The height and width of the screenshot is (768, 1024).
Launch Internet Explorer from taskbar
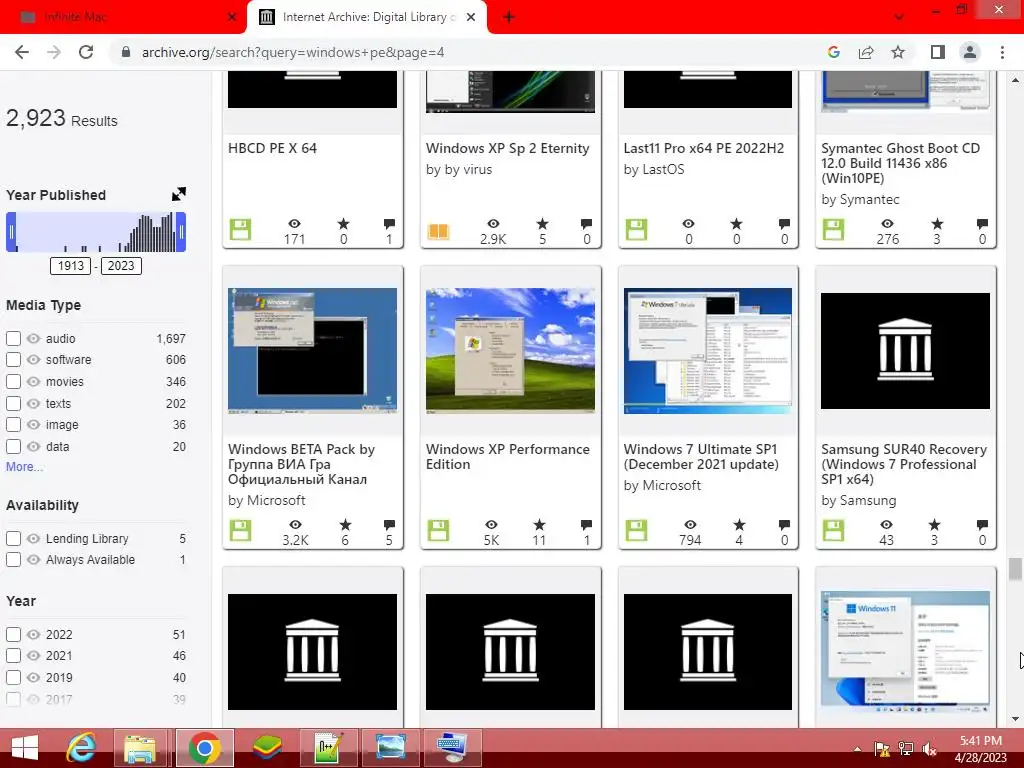(81, 748)
